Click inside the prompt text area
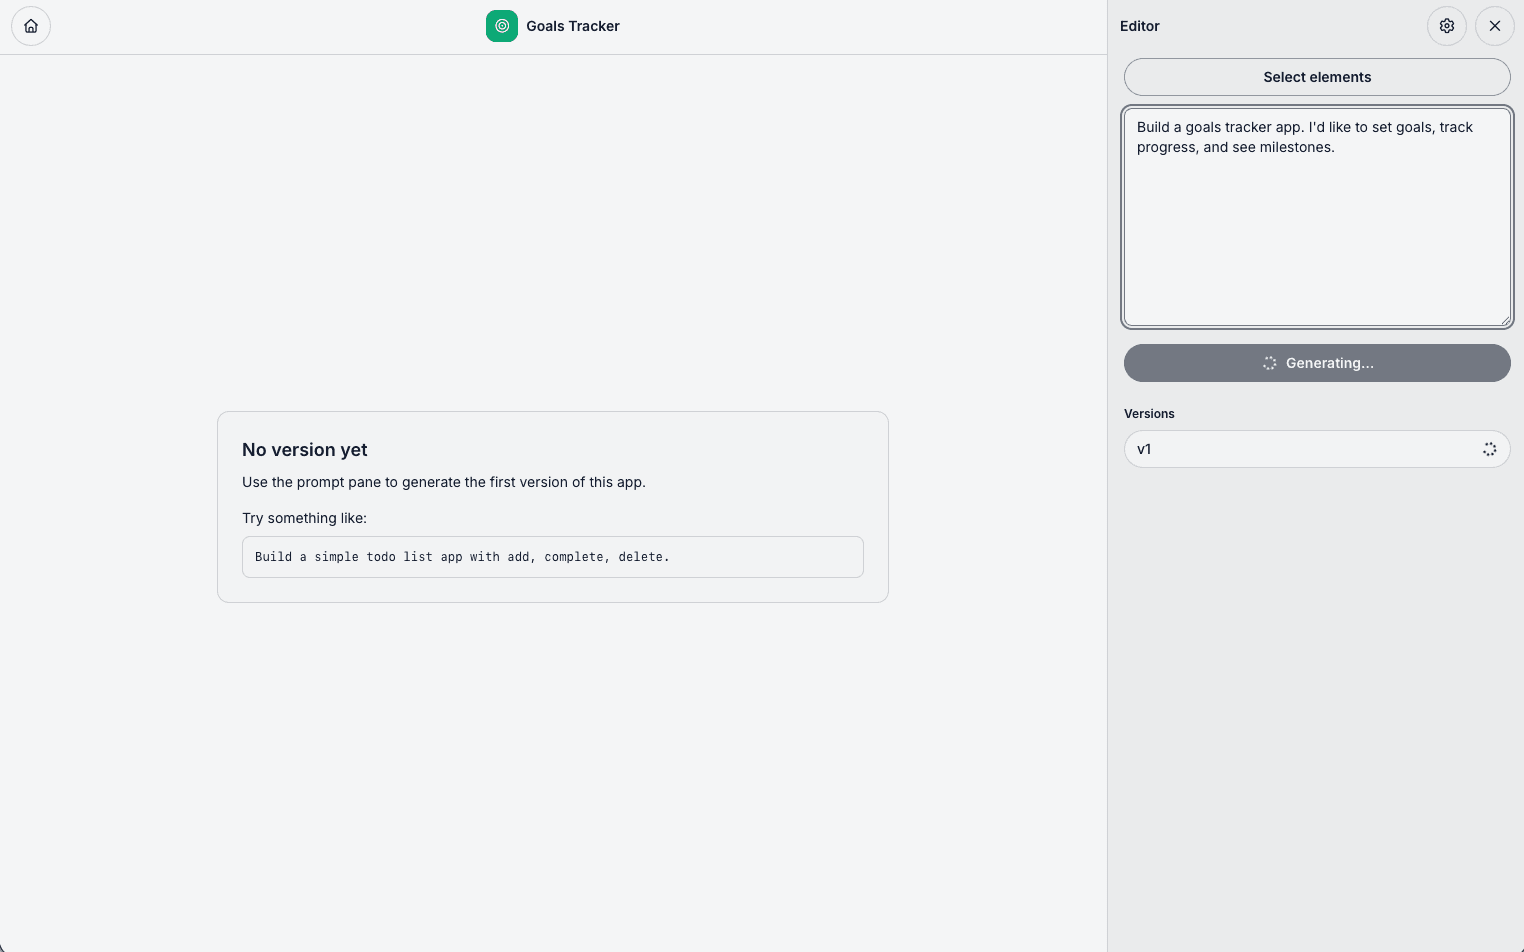1524x952 pixels. point(1317,216)
